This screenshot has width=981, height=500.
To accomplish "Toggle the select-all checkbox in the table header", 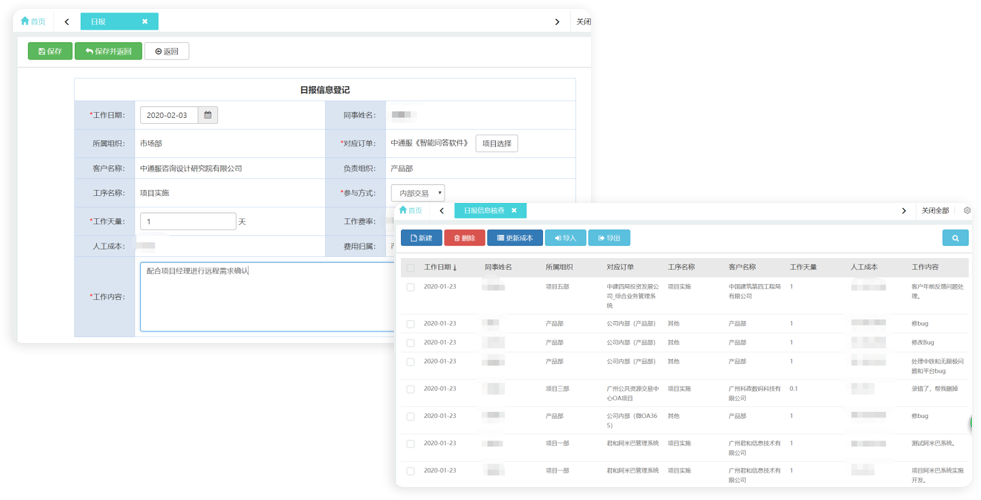I will [410, 268].
